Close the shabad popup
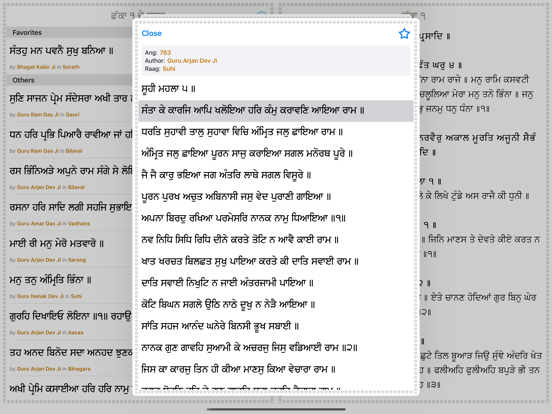The width and height of the screenshot is (552, 414). [x=151, y=33]
